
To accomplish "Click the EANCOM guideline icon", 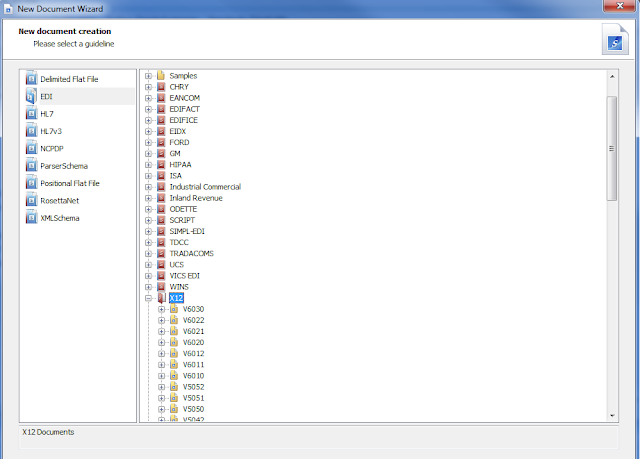I will pos(161,98).
